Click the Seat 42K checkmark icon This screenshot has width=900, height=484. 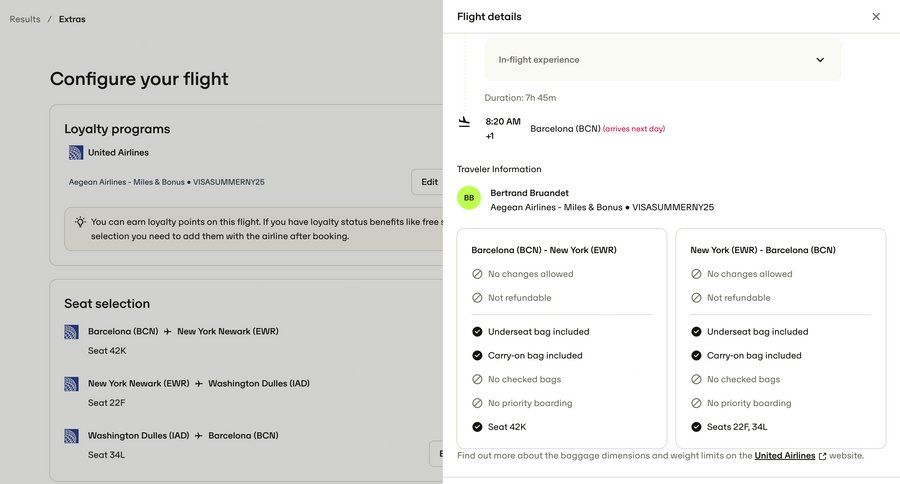point(477,427)
